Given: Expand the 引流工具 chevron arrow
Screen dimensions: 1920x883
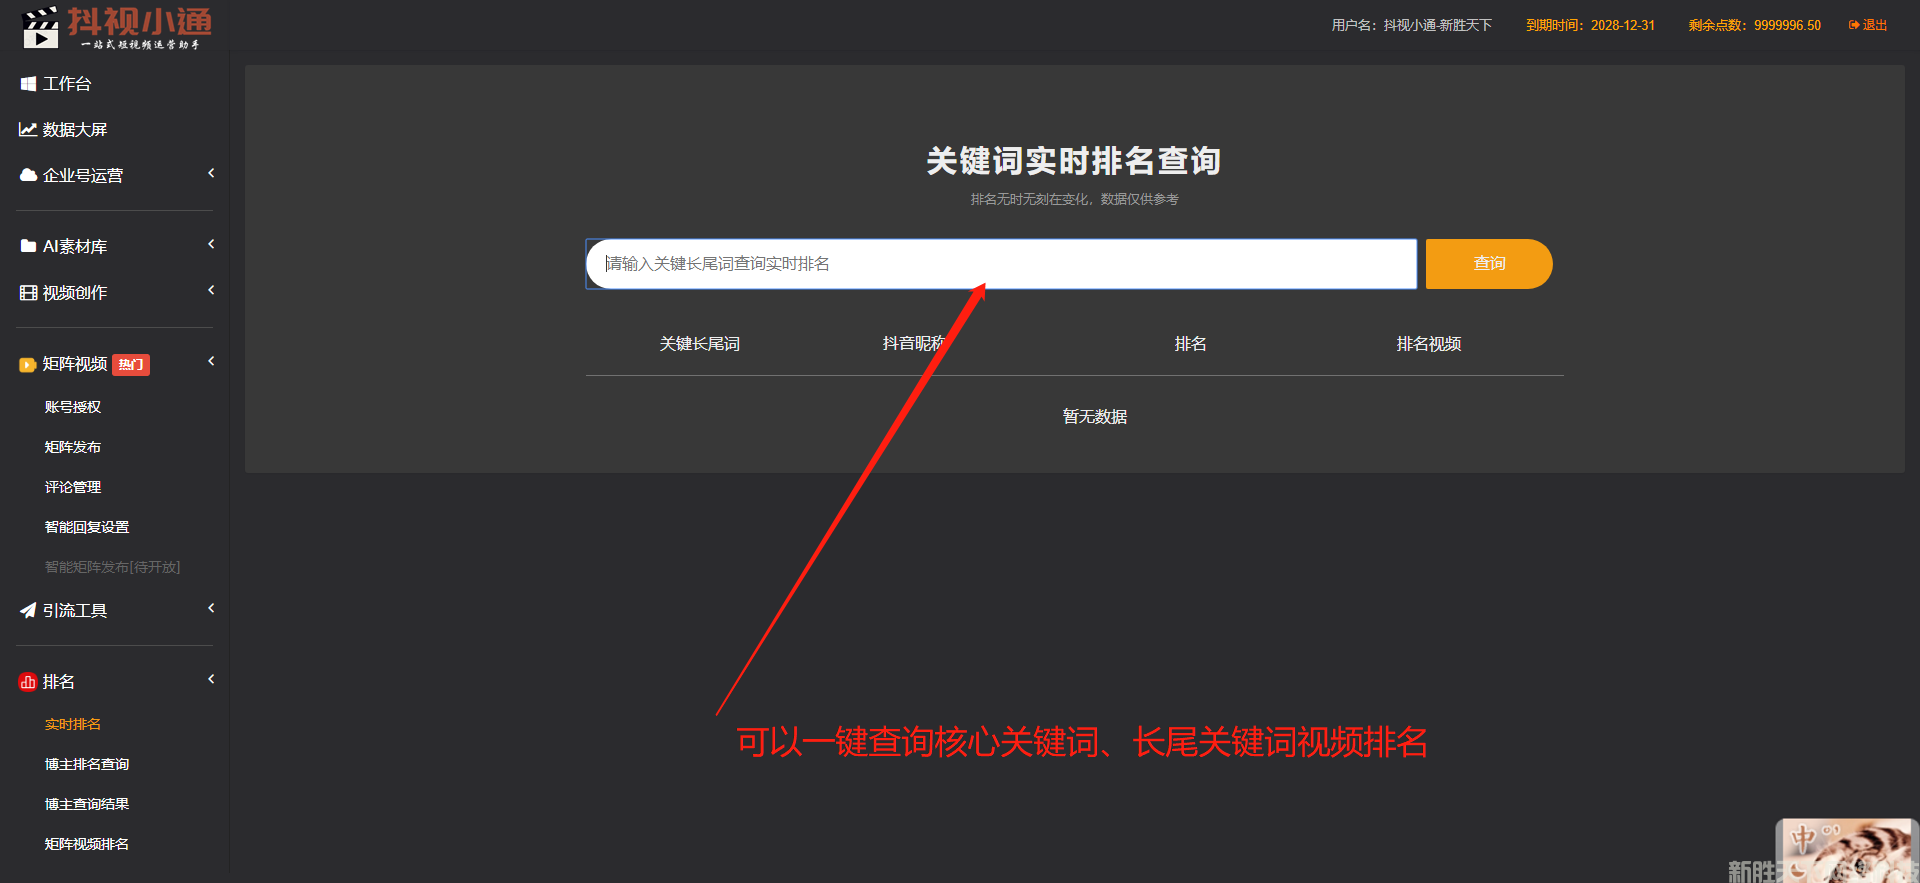Looking at the screenshot, I should coord(211,609).
